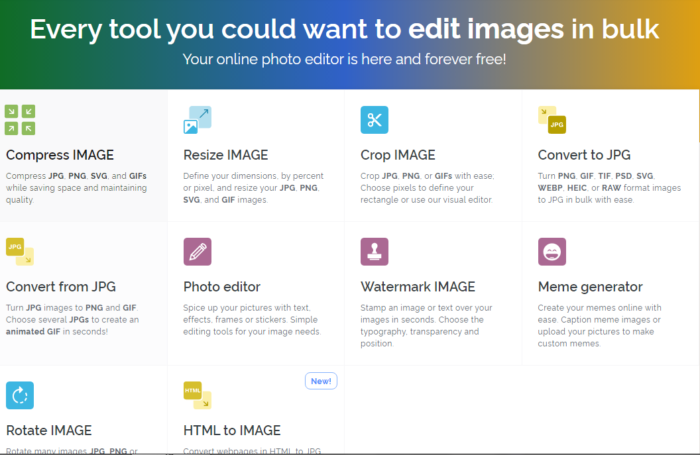Open the Convert from JPG title
Image resolution: width=700 pixels, height=455 pixels.
pyautogui.click(x=61, y=287)
